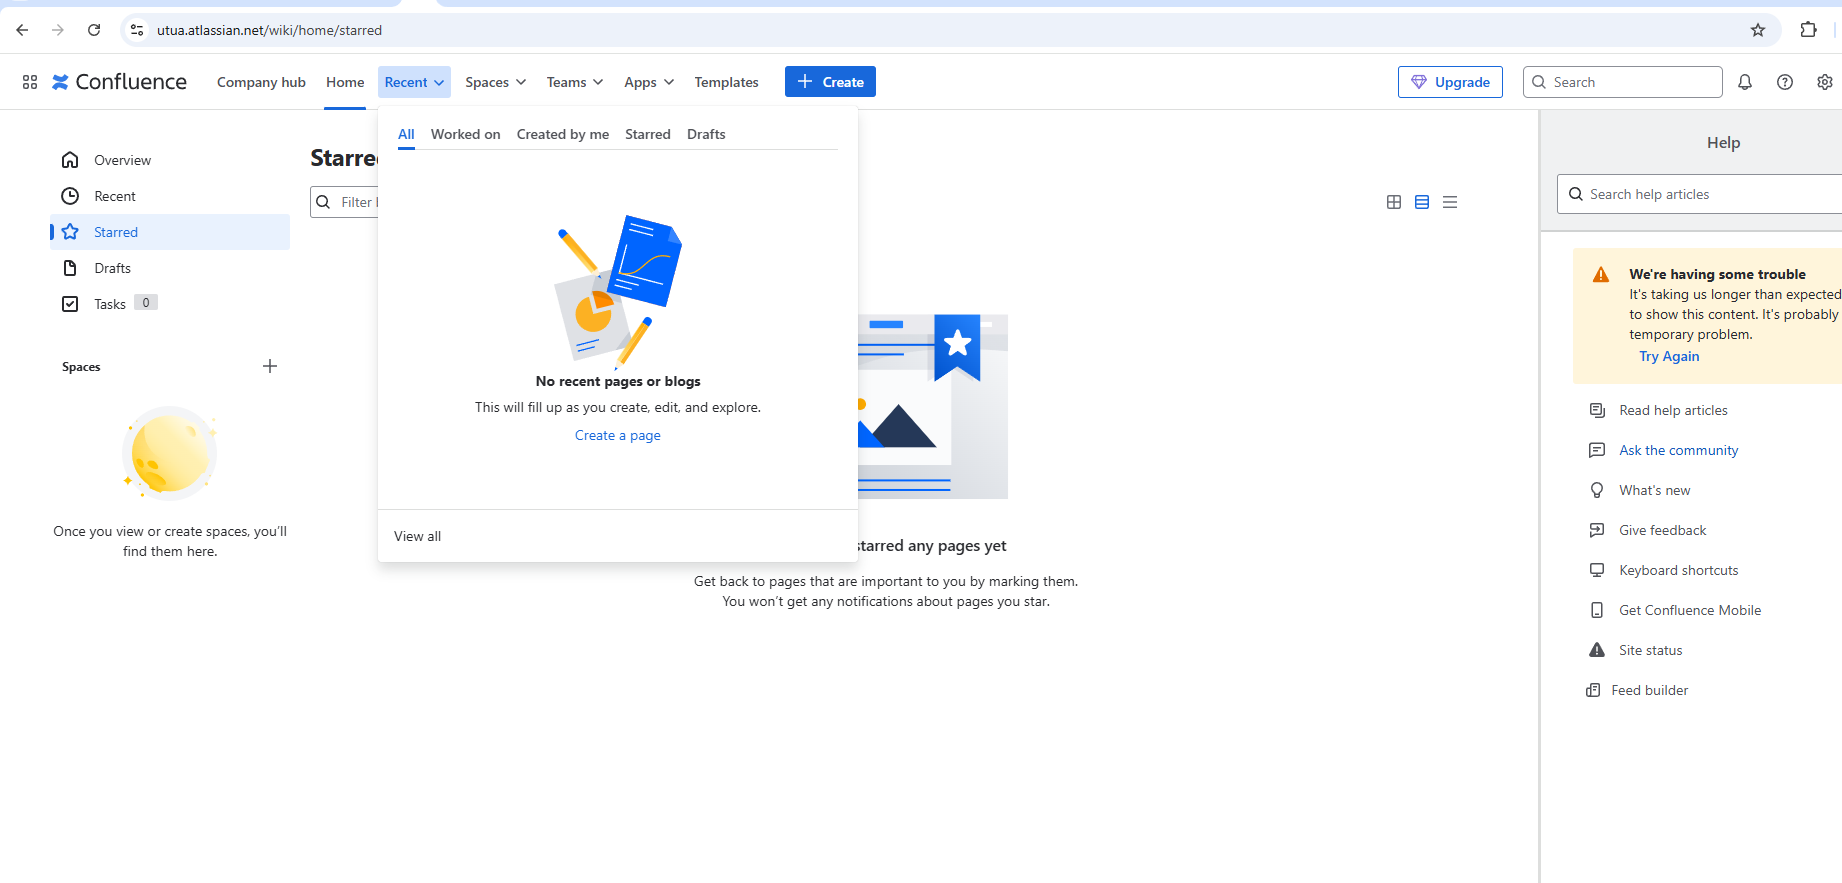
Task: Open Templates in navigation
Action: pos(726,82)
